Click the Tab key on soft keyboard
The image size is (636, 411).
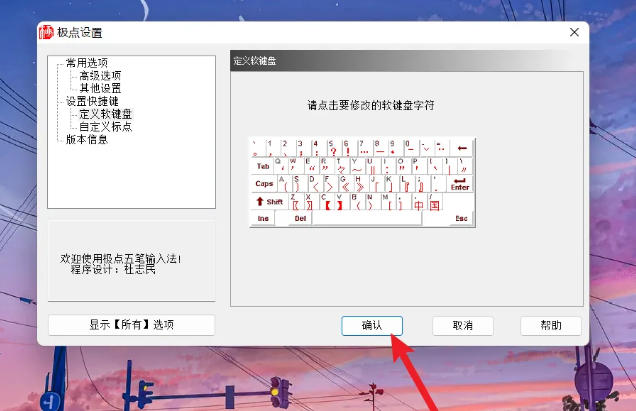click(263, 166)
